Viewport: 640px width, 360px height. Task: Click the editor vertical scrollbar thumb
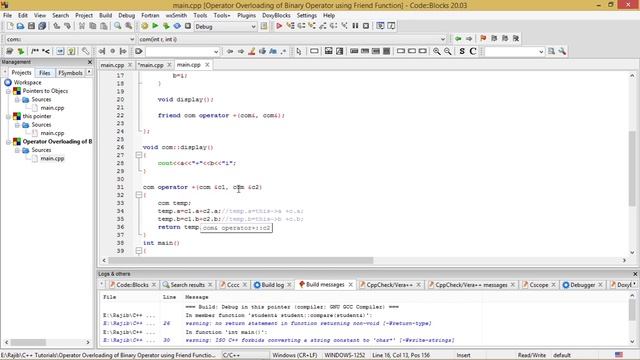click(632, 168)
